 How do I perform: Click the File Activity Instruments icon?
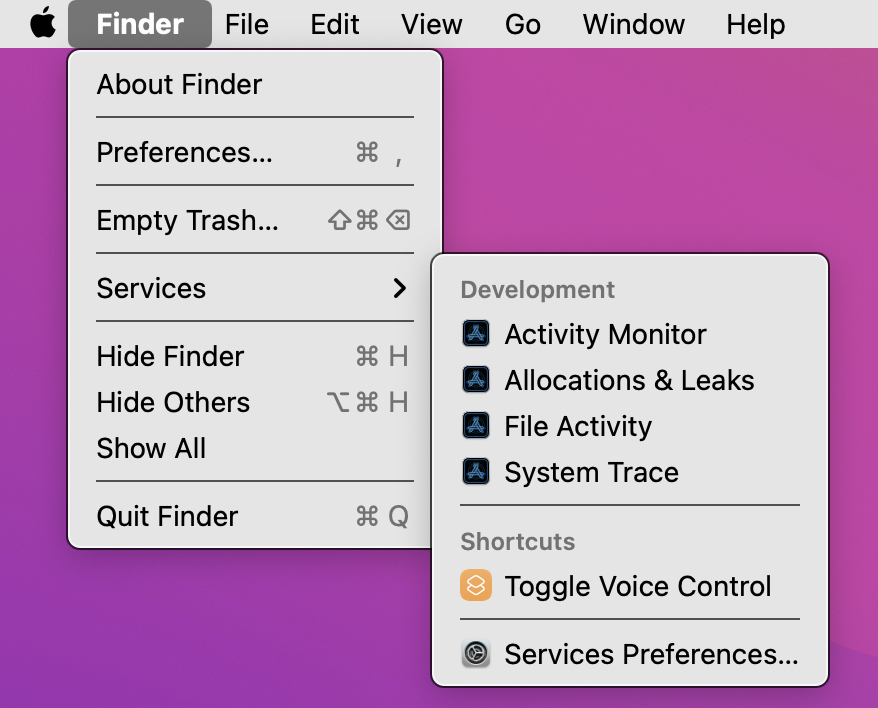click(x=476, y=426)
